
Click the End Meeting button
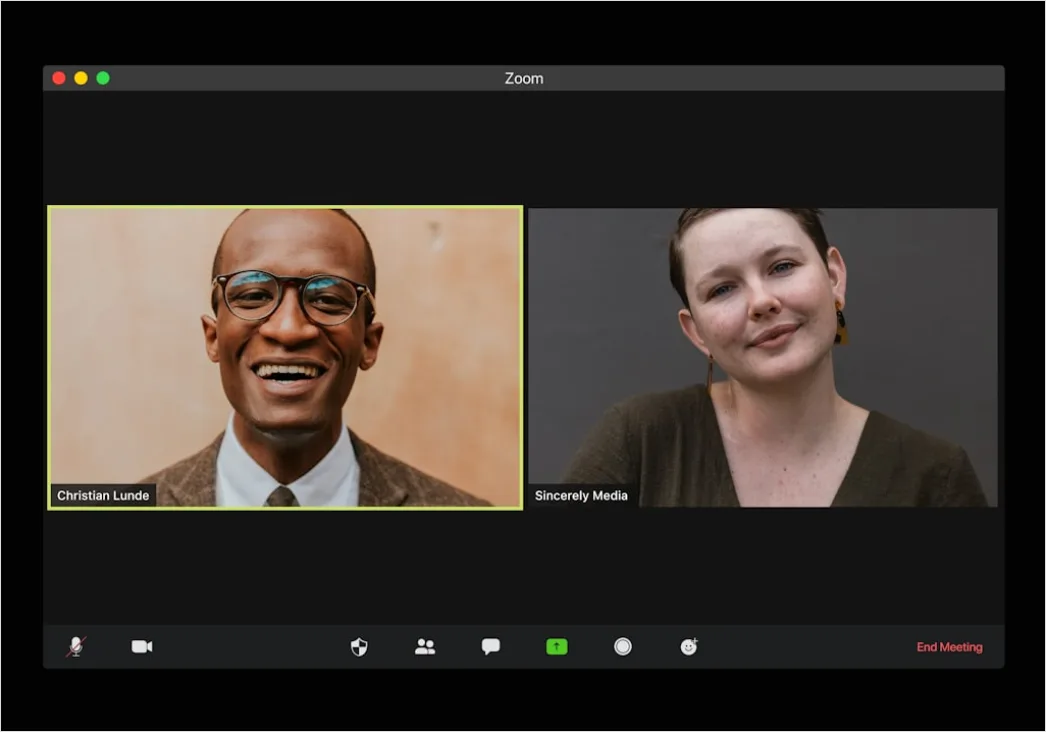pyautogui.click(x=949, y=647)
